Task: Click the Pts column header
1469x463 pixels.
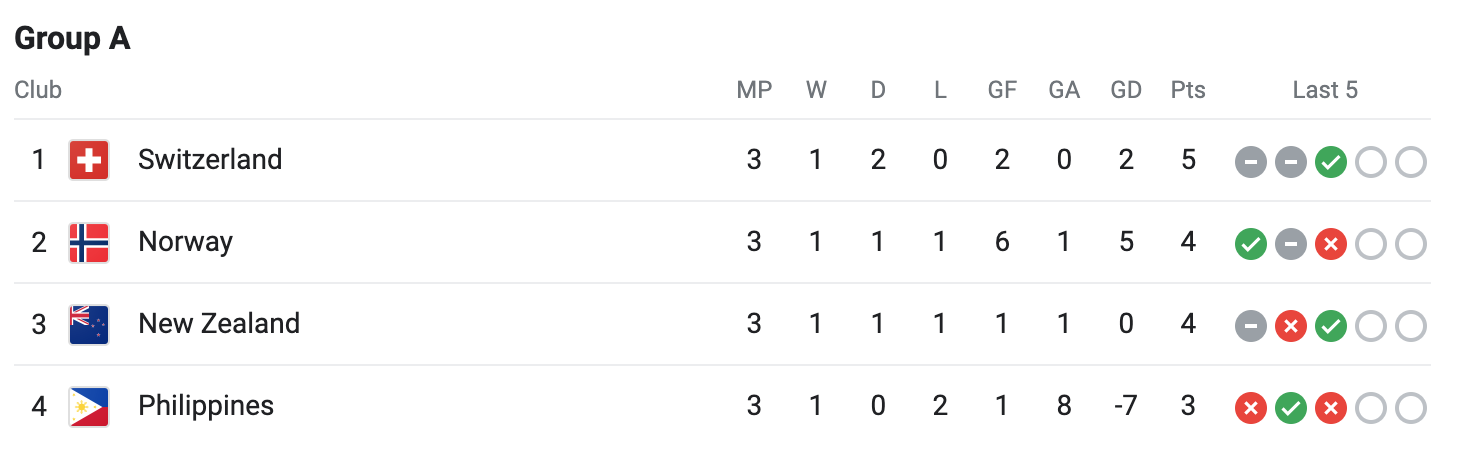Action: point(1188,90)
